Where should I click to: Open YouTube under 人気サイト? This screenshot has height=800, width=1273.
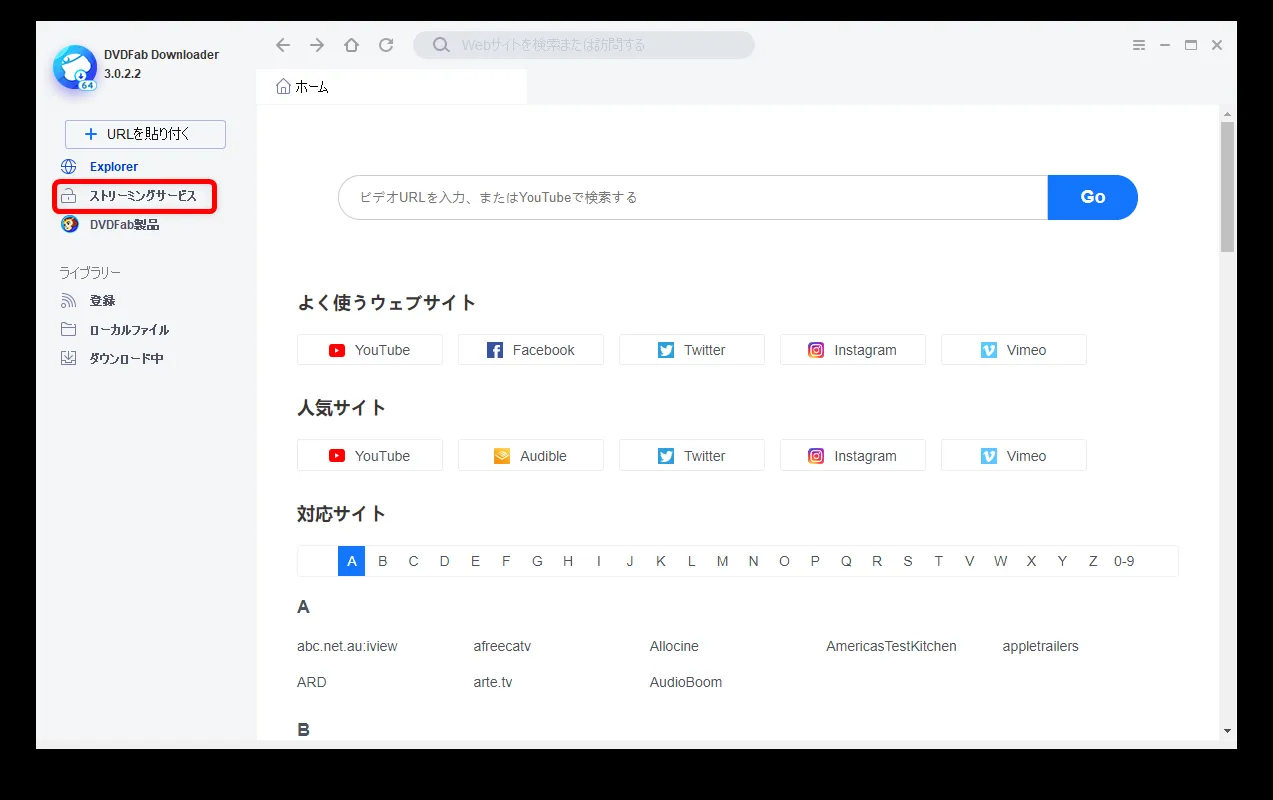pos(370,456)
